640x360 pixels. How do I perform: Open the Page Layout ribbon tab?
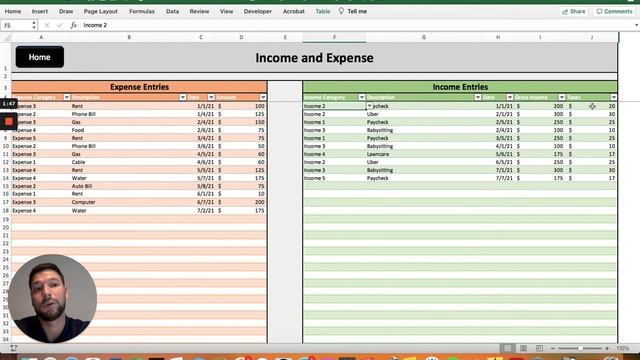click(x=101, y=11)
